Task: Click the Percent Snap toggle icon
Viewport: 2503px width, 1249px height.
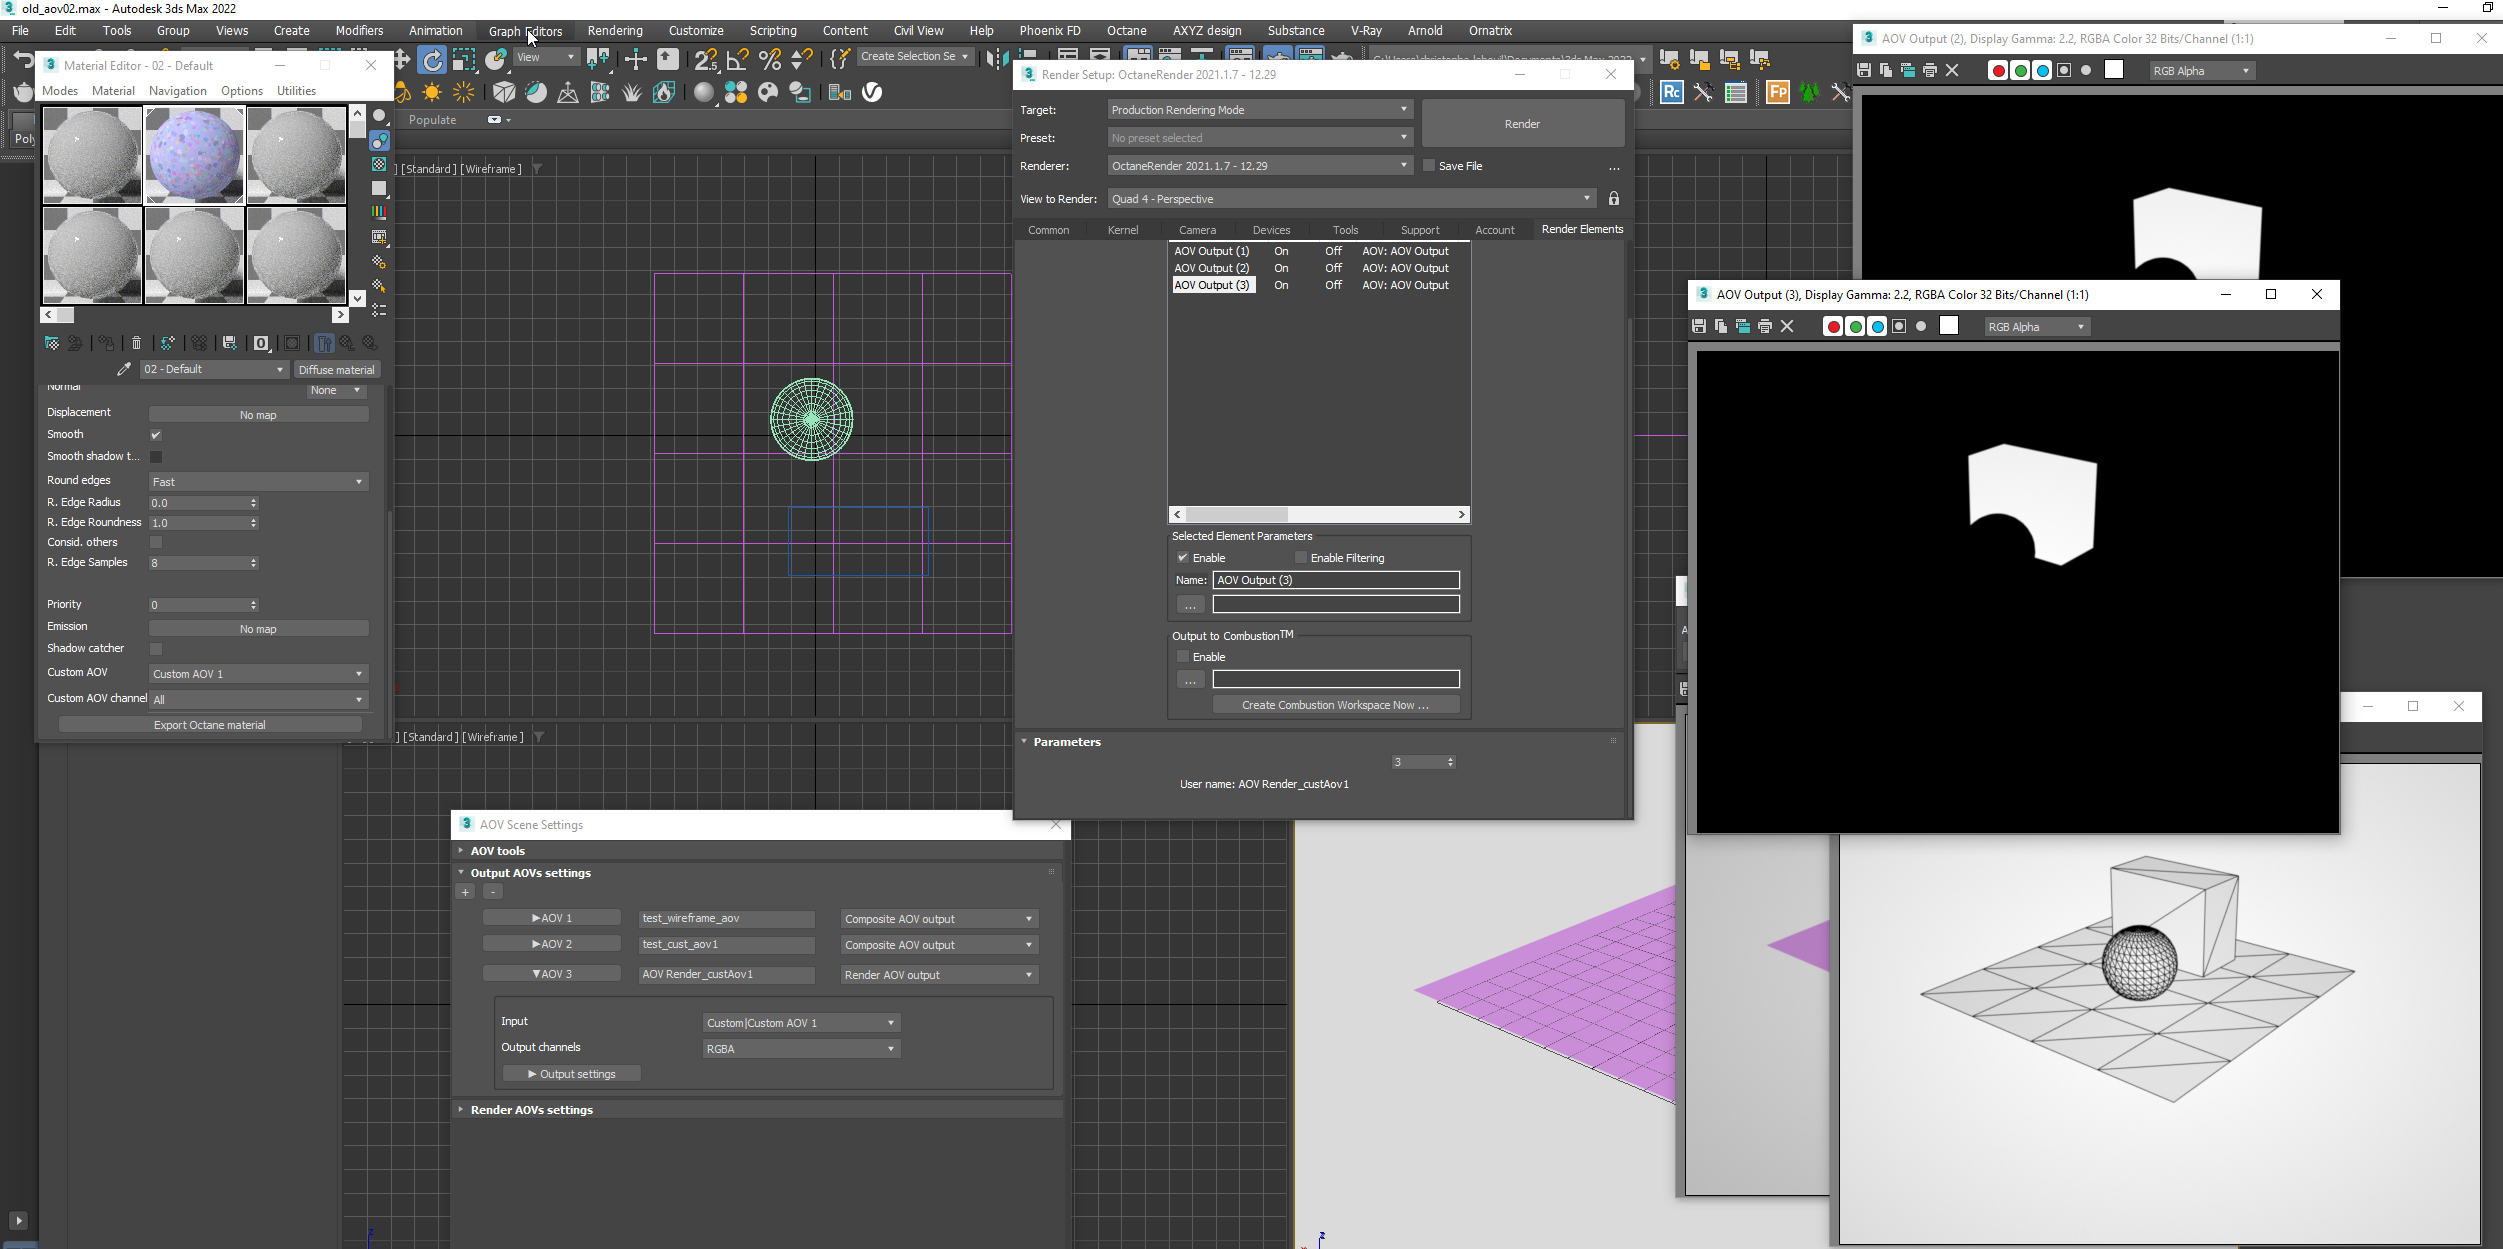Action: (770, 60)
